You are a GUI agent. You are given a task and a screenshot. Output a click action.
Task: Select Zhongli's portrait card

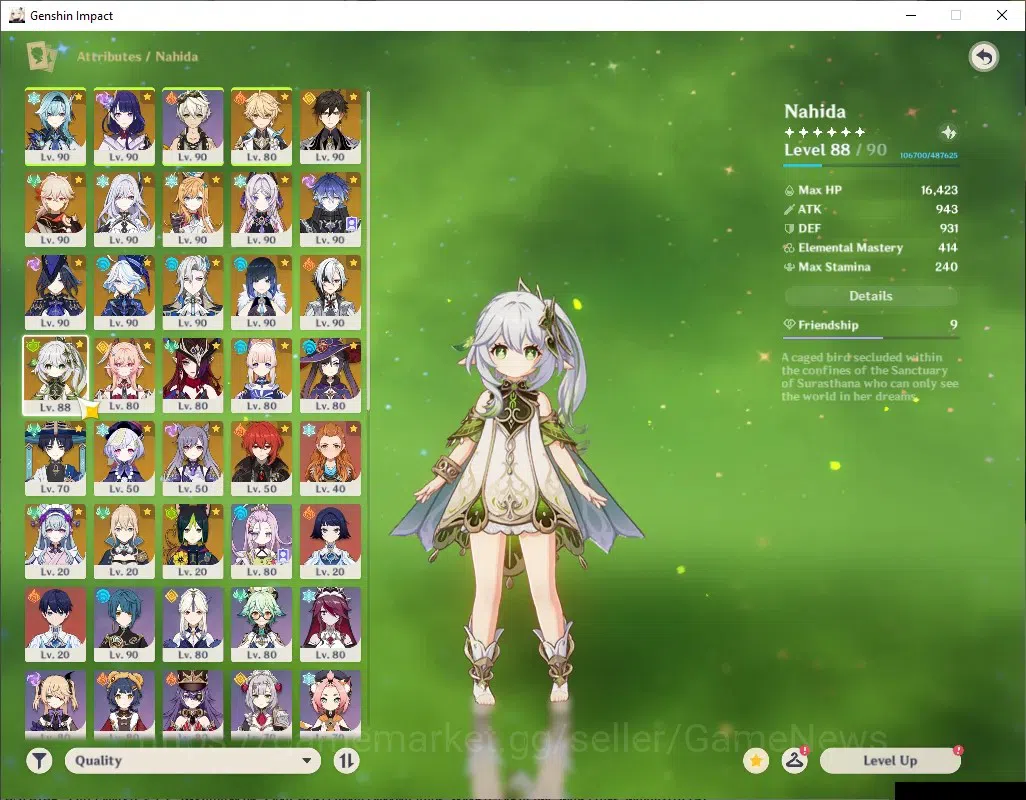[x=330, y=126]
